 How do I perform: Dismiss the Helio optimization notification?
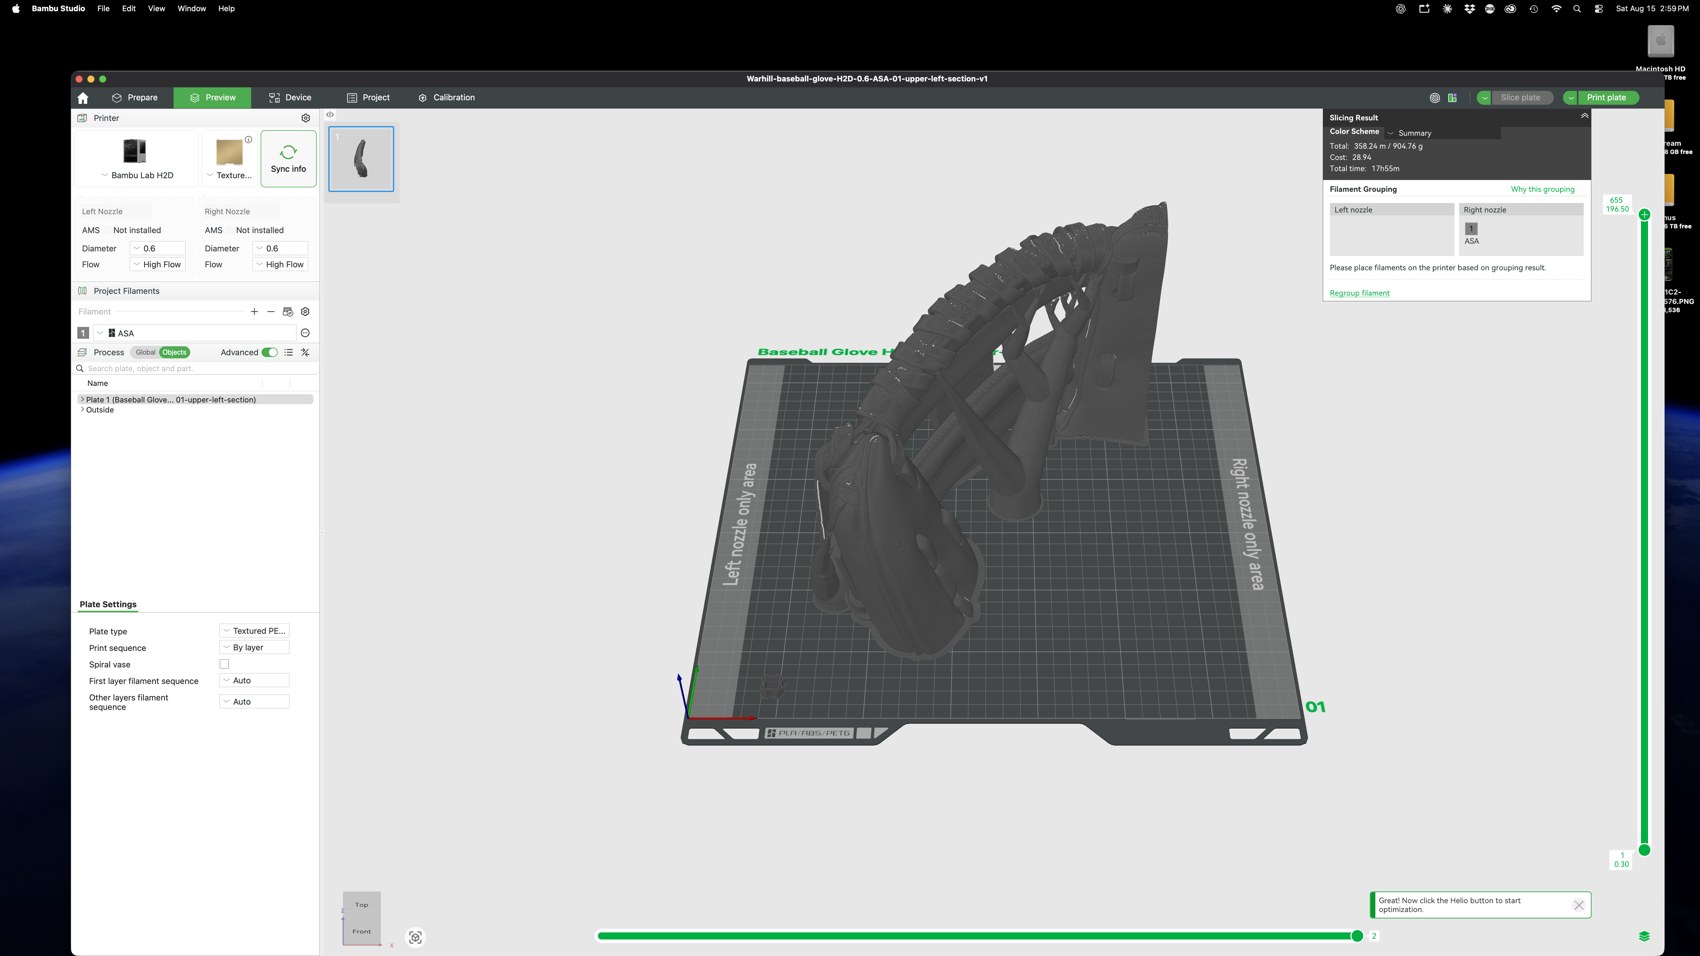(x=1578, y=905)
